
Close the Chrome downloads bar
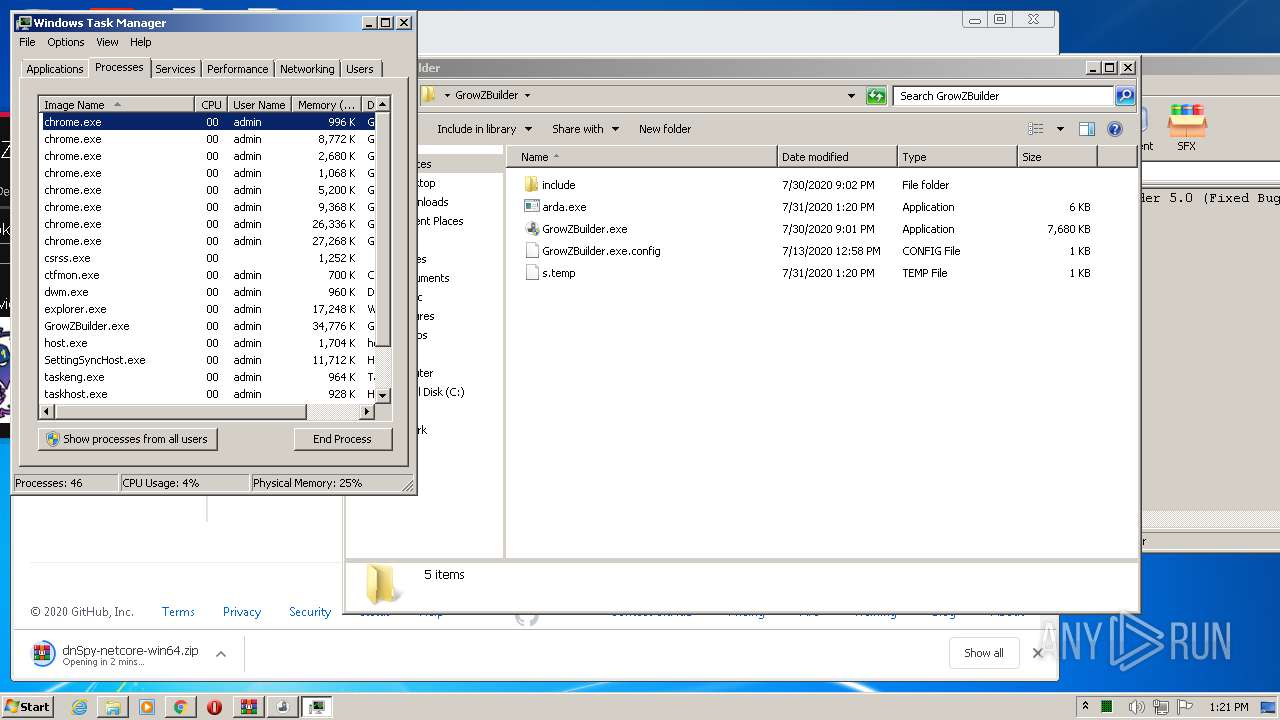pos(1037,653)
